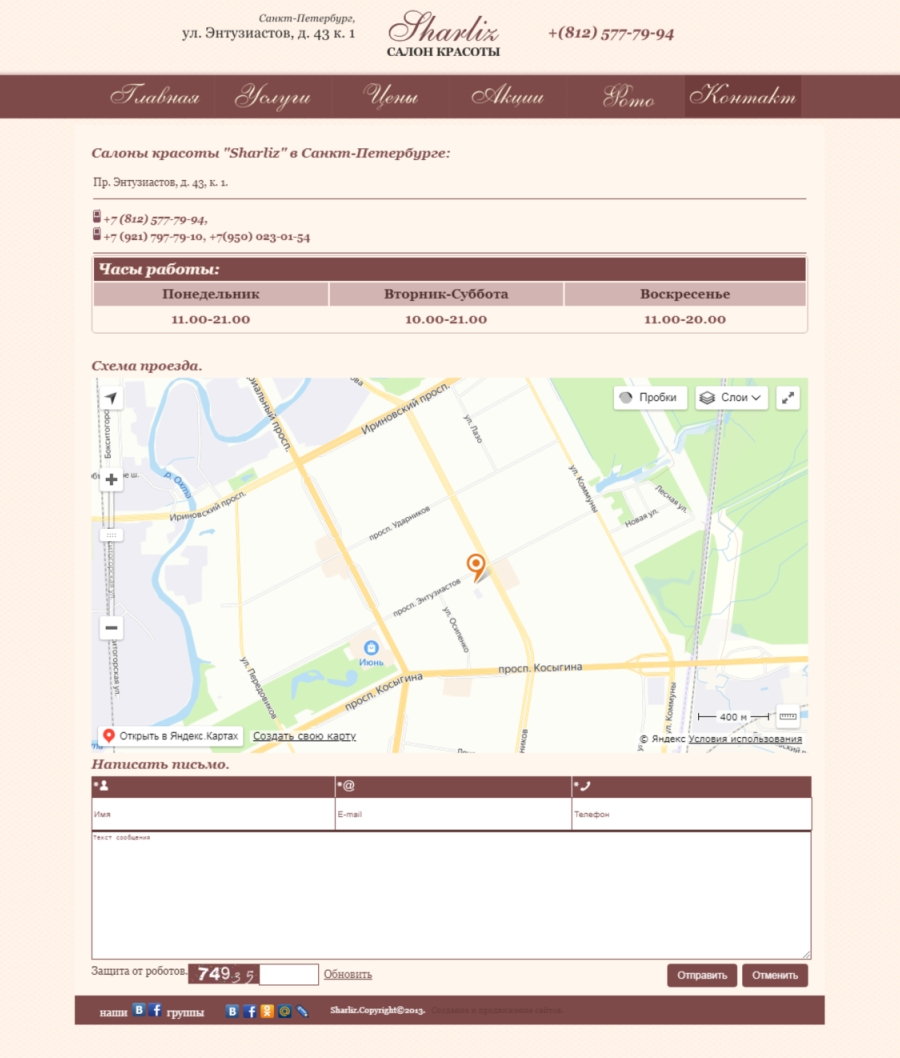
Task: Click the 10.00-21.00 hours cell
Action: click(446, 319)
